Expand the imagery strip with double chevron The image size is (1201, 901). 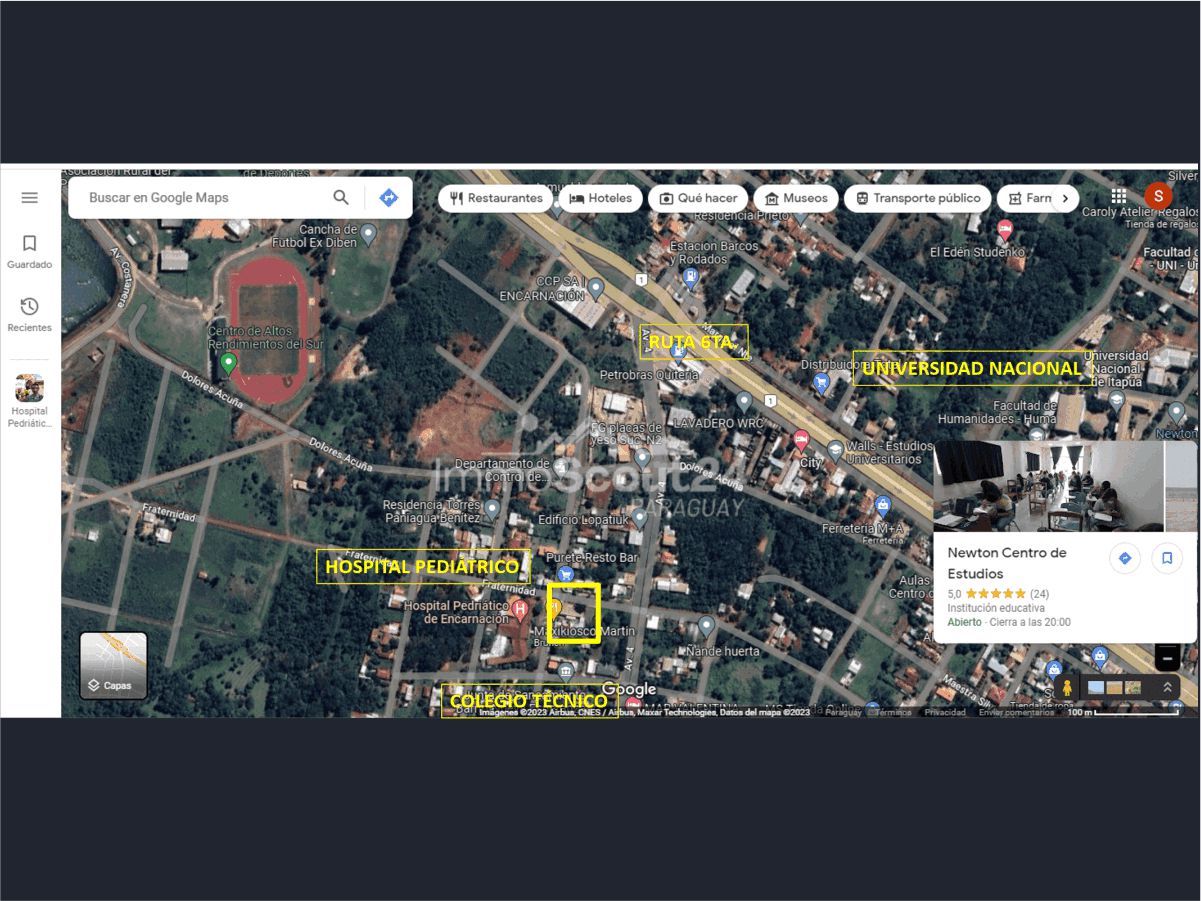[1167, 688]
